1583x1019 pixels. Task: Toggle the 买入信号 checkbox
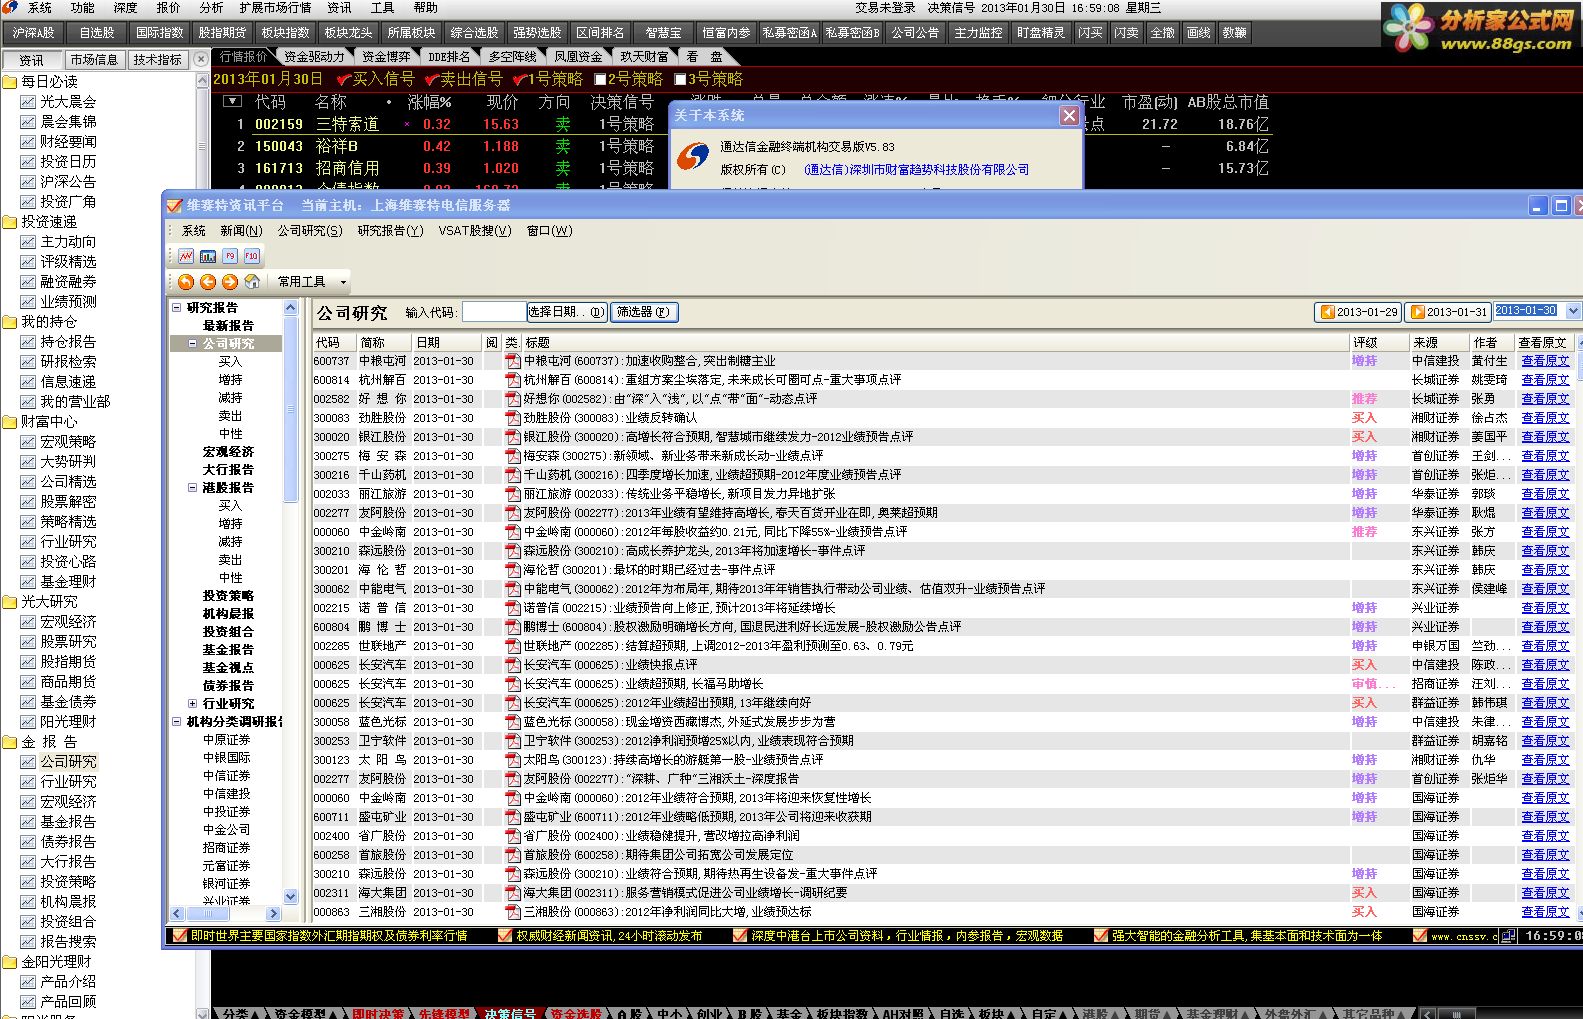point(344,79)
